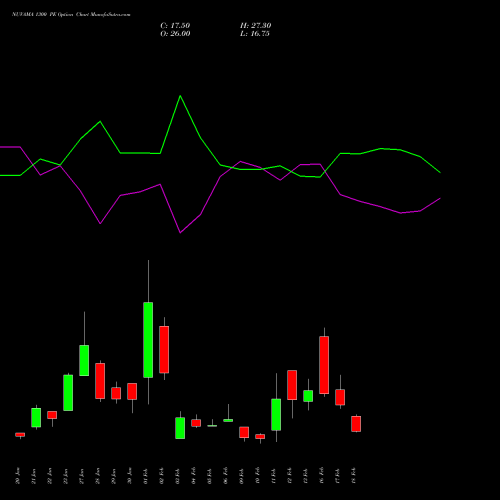Viewport: 500px width, 500px height.
Task: Click the green candle for 11 Feb
Action: (276, 414)
